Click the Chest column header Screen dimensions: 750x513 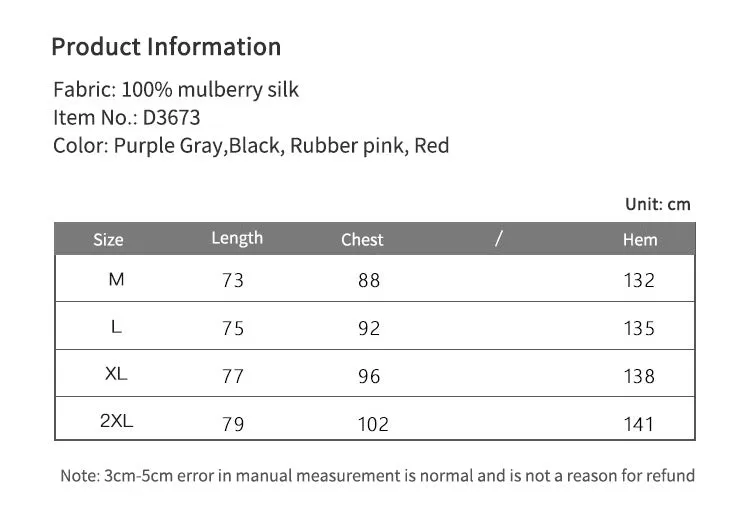tap(362, 240)
